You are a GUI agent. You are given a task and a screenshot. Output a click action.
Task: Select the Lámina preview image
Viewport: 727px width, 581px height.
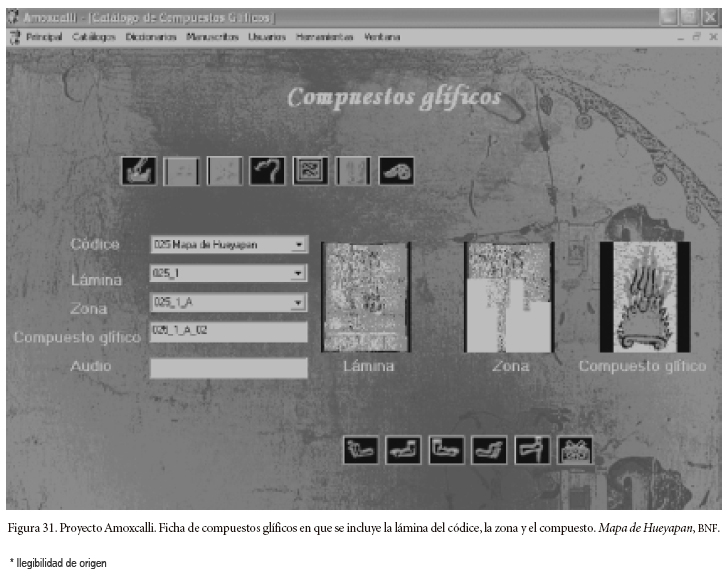coord(366,296)
